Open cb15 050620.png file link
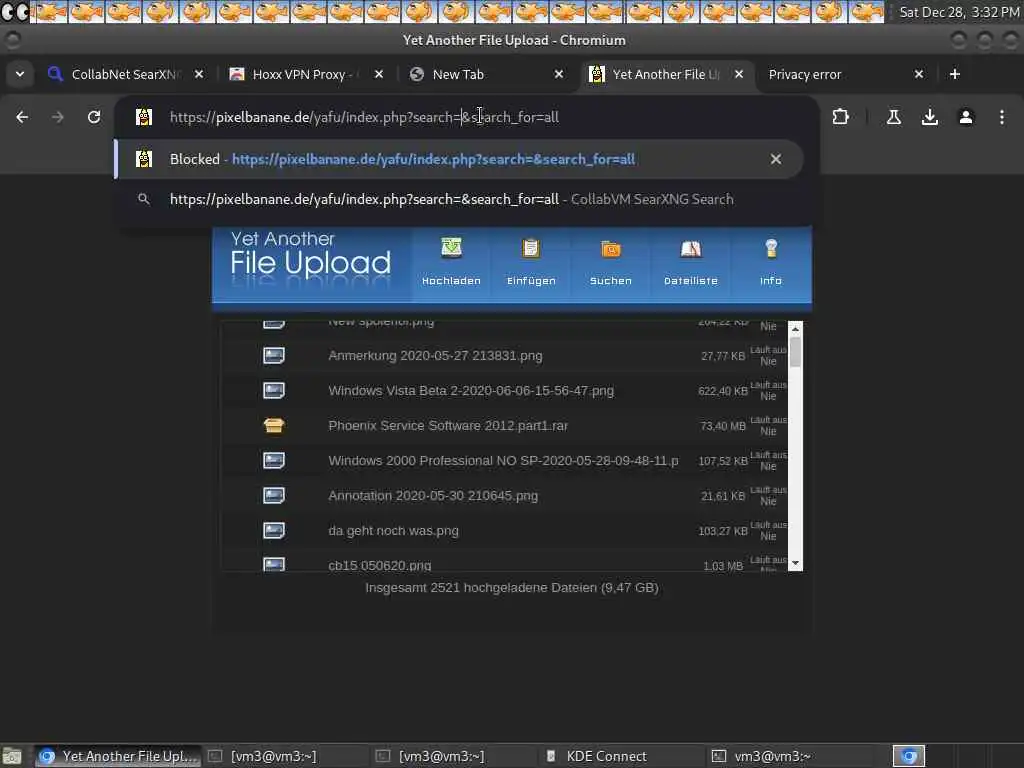 379,565
